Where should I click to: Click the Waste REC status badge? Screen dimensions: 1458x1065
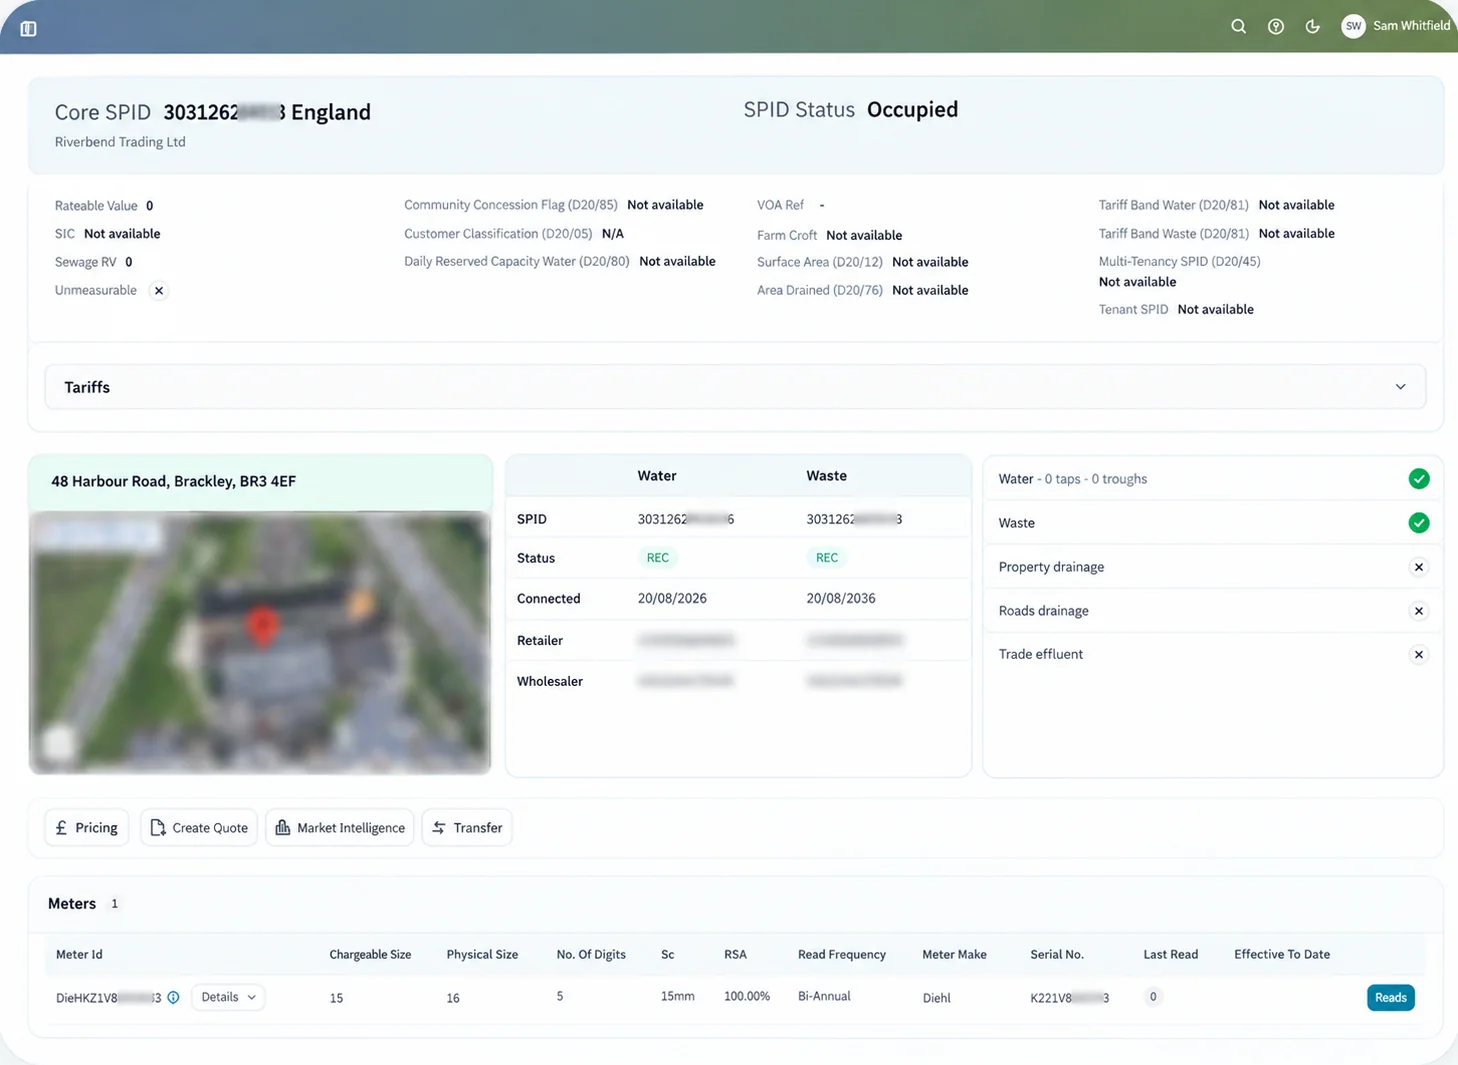pos(826,558)
